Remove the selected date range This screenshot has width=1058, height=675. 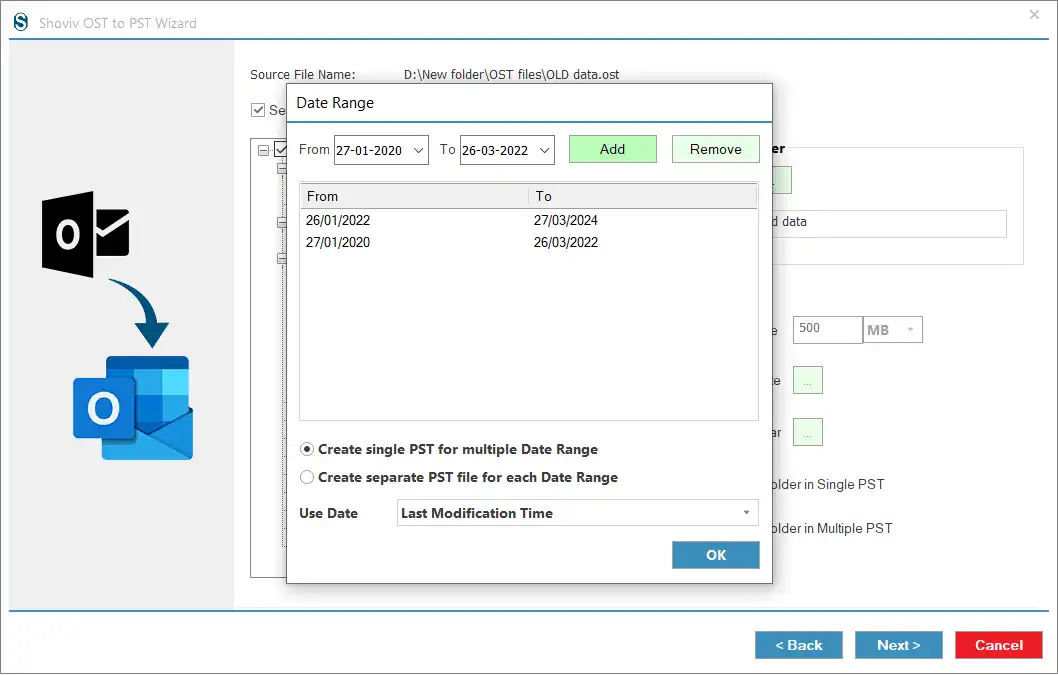pyautogui.click(x=715, y=149)
